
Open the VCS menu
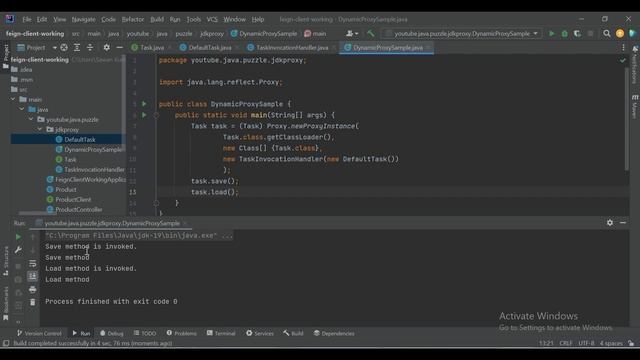pos(212,19)
